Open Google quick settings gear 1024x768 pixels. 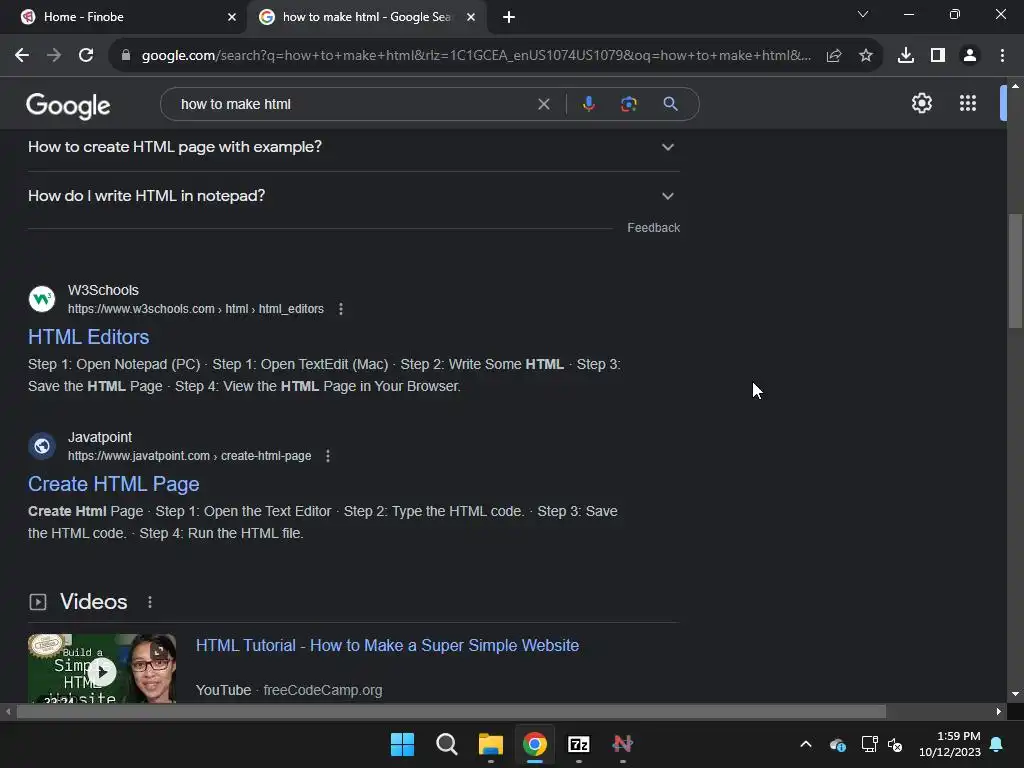click(x=921, y=103)
